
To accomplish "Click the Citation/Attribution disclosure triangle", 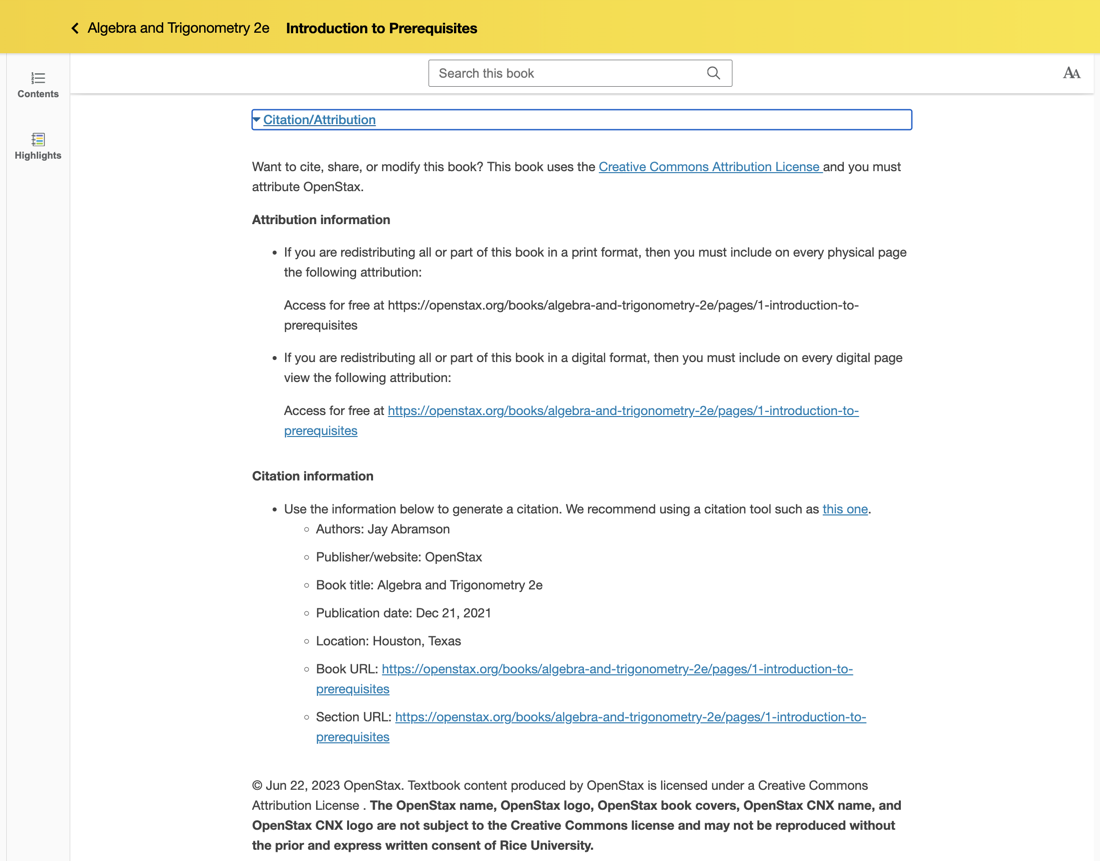I will click(x=258, y=119).
